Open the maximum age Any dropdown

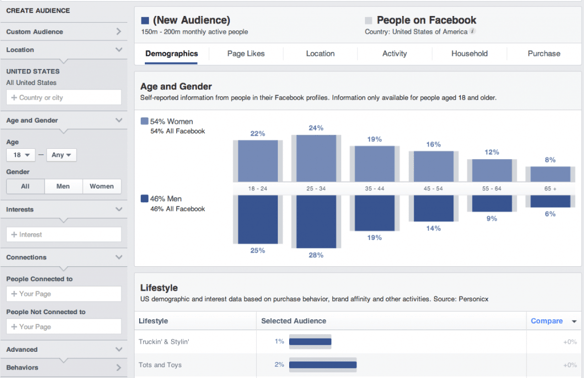(61, 155)
